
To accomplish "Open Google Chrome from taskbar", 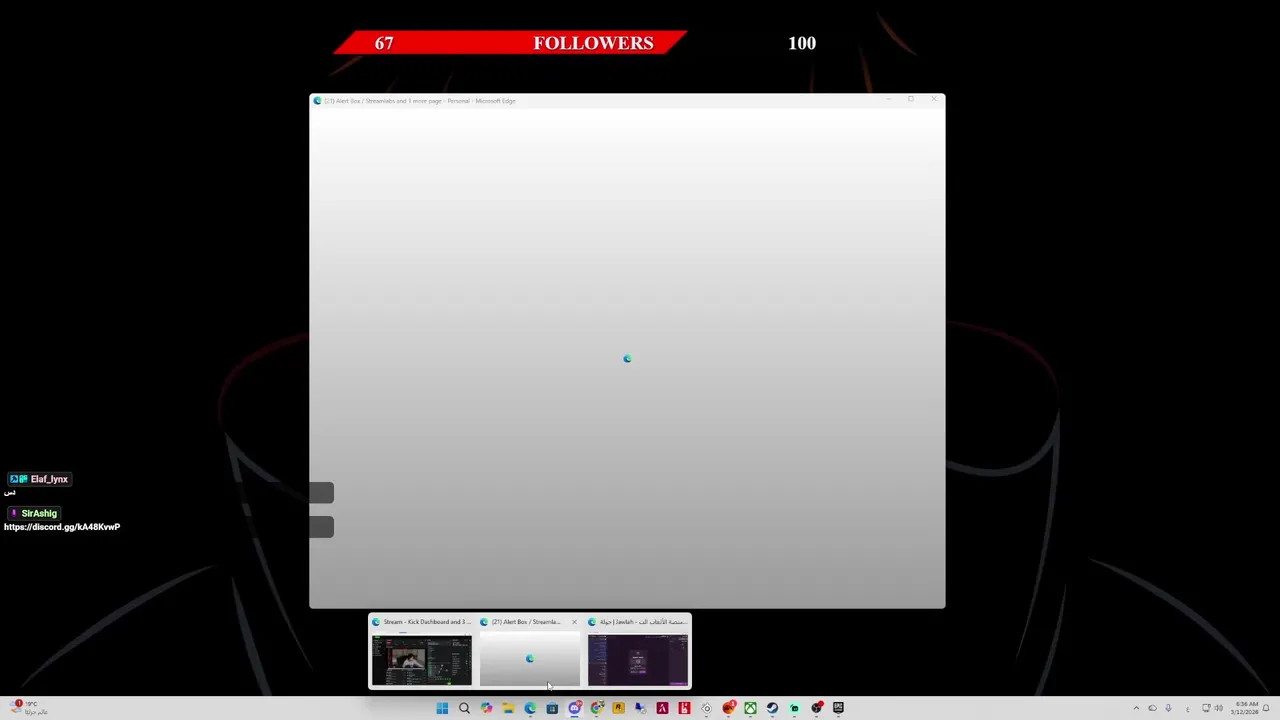I will 596,708.
